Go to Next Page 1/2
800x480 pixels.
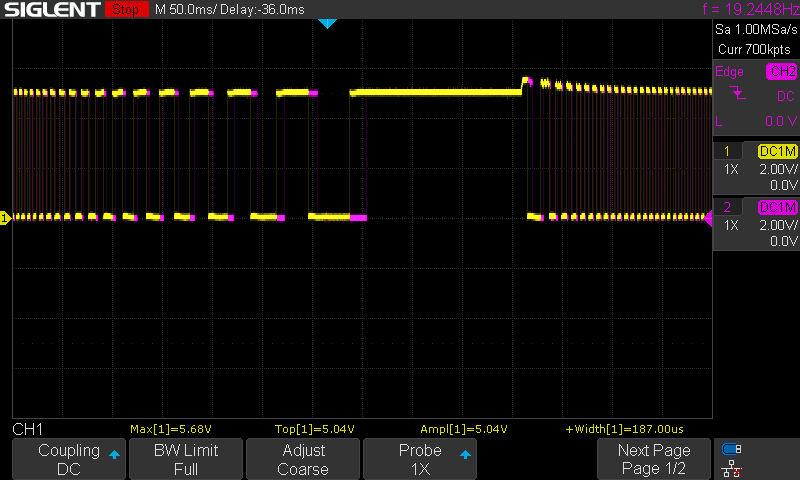(654, 459)
